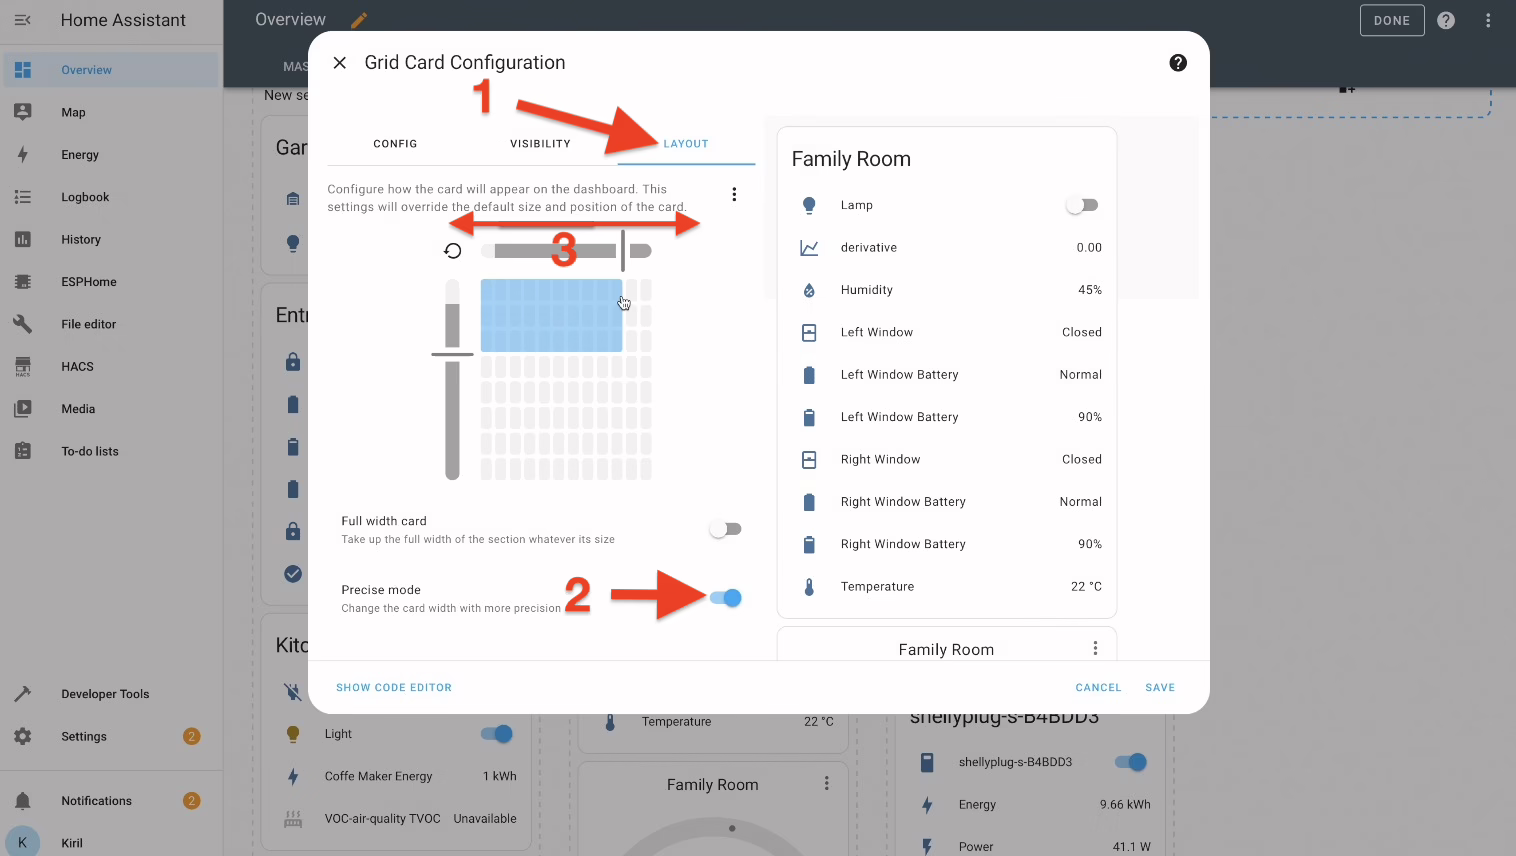Open the Kiril user profile avatar

click(23, 842)
